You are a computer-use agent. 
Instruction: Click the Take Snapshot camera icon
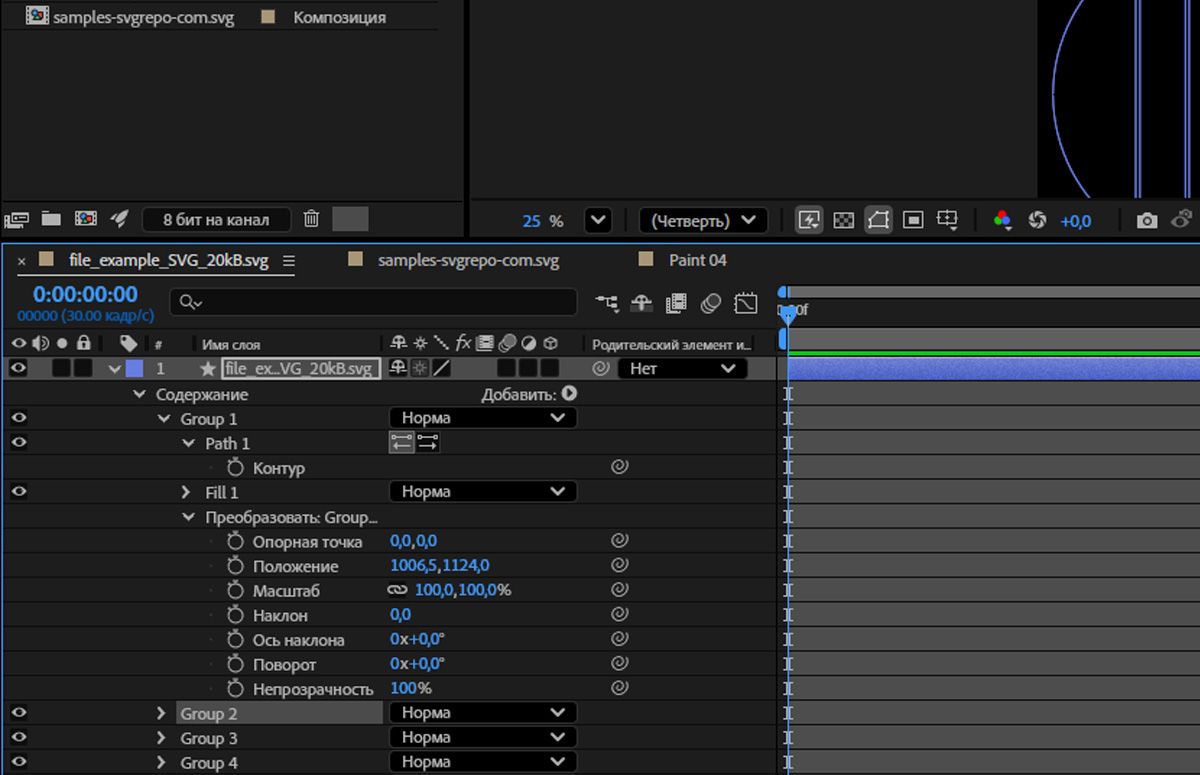click(x=1147, y=220)
